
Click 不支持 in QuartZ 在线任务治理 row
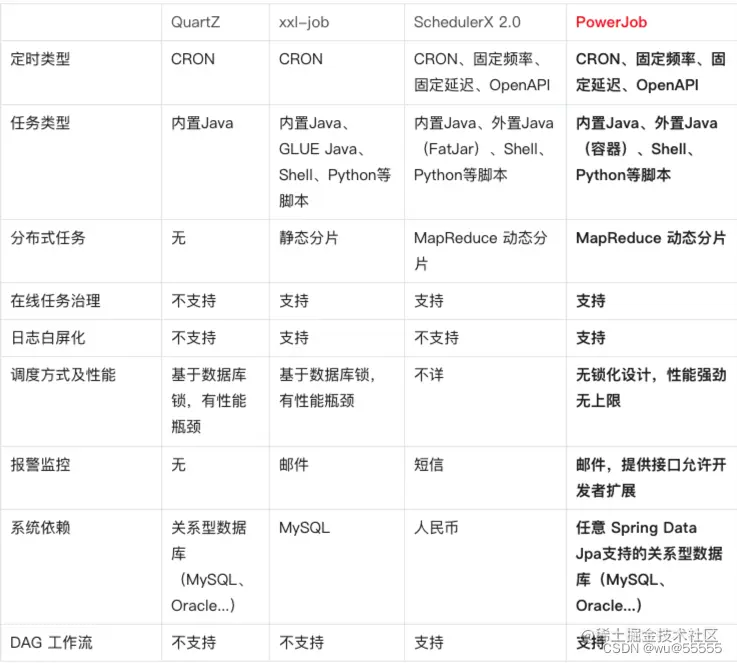pos(194,301)
